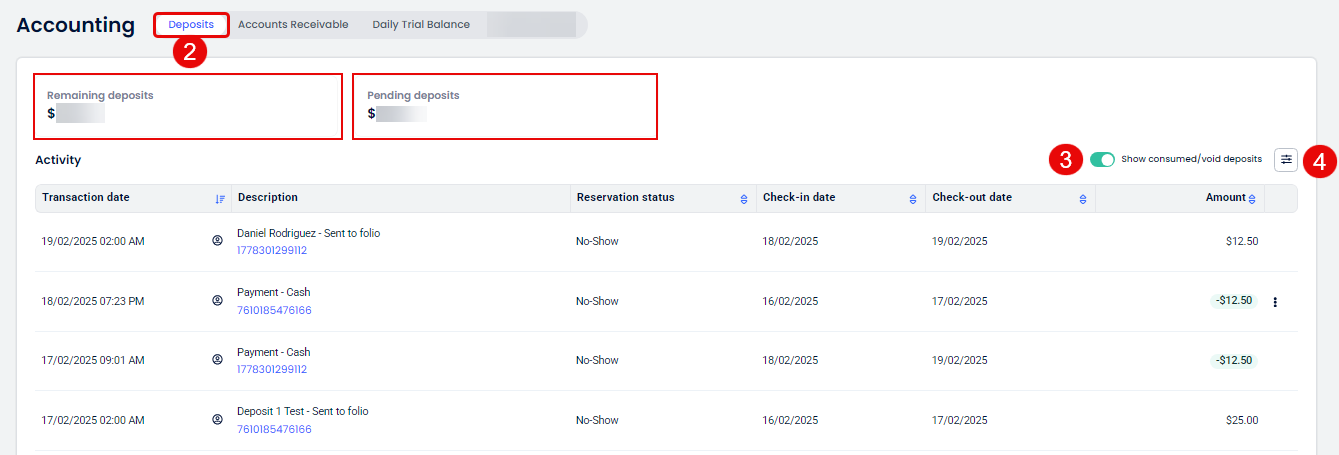Image resolution: width=1339 pixels, height=455 pixels.
Task: Click guest icon in Deposit 1 Test row
Action: coord(217,420)
